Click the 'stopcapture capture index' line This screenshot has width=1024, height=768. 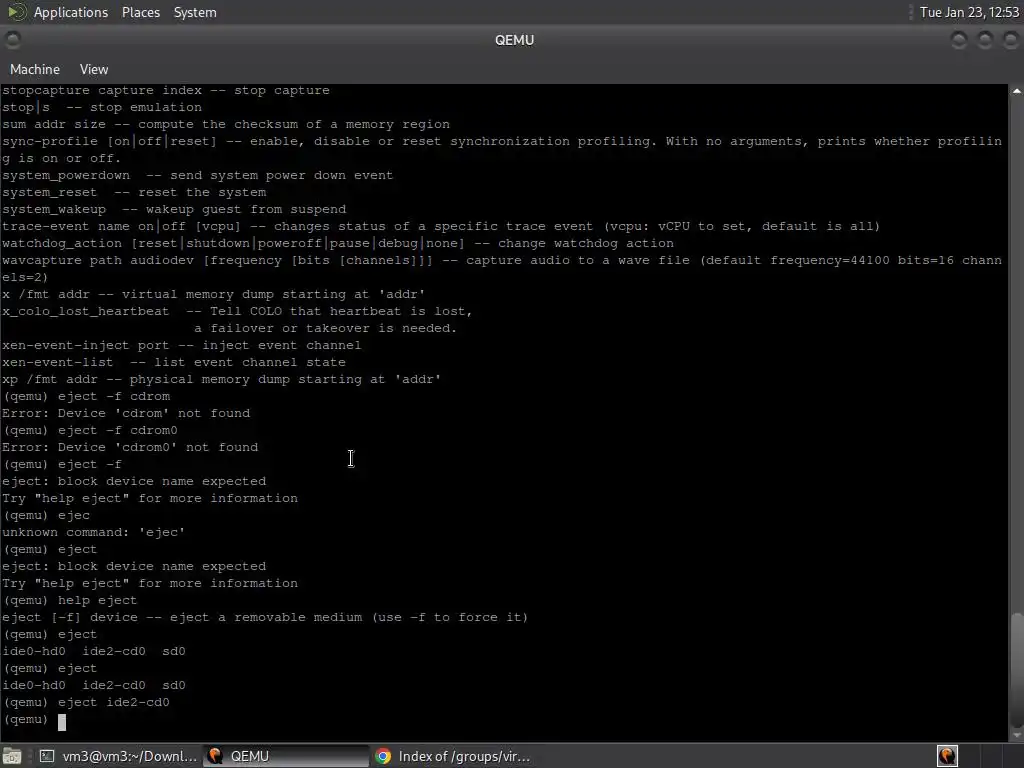click(x=166, y=91)
